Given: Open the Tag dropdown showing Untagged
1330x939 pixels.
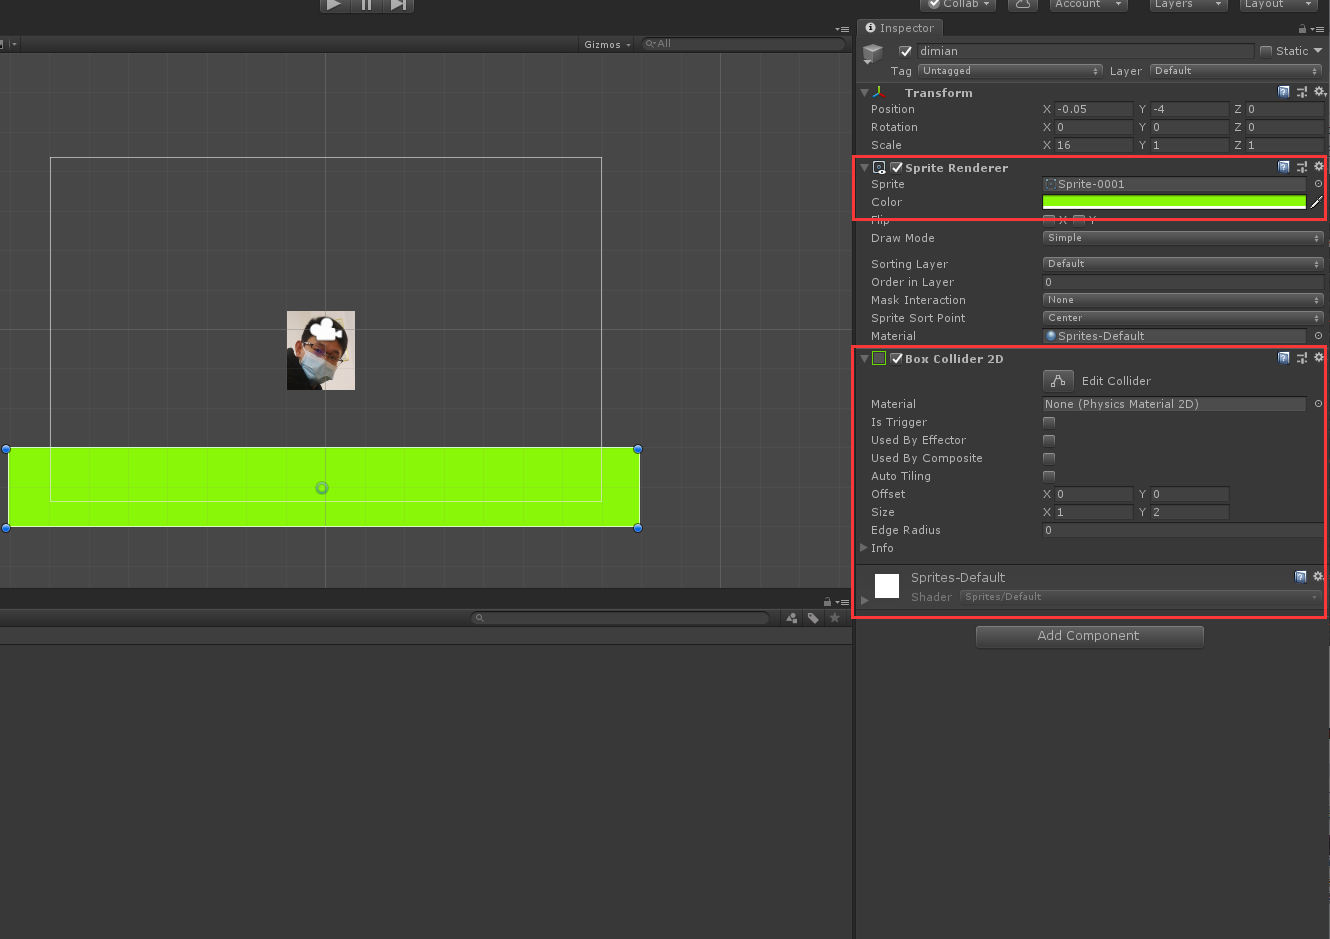Looking at the screenshot, I should coord(1010,71).
